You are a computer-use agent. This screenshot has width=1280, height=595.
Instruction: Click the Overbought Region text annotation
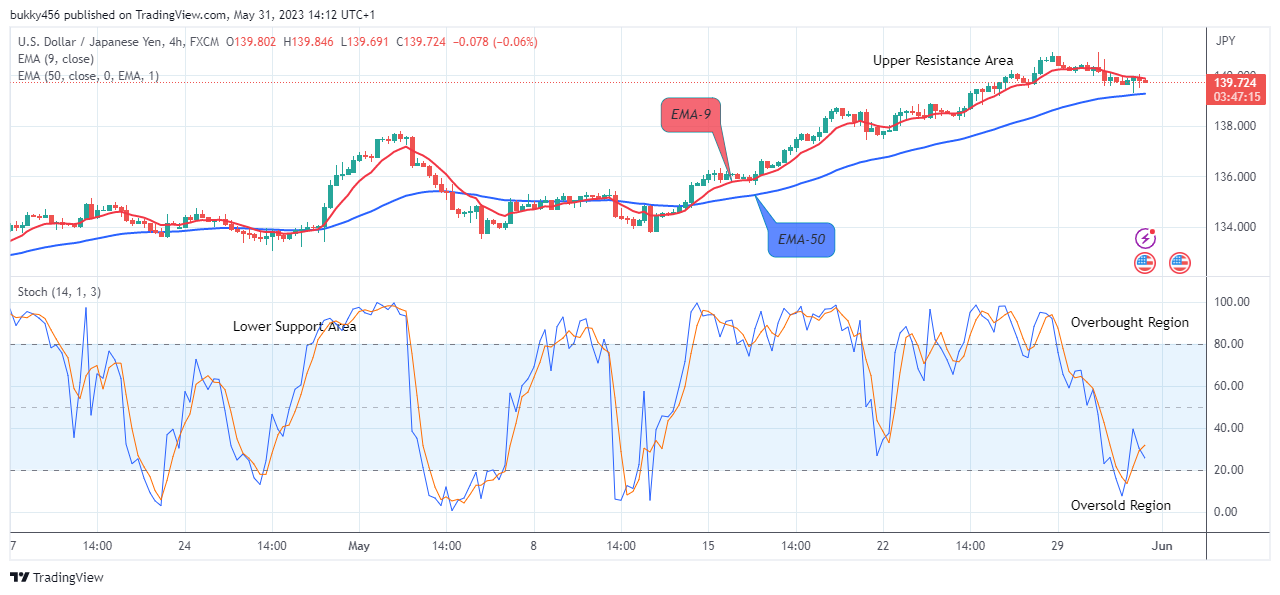coord(1130,322)
